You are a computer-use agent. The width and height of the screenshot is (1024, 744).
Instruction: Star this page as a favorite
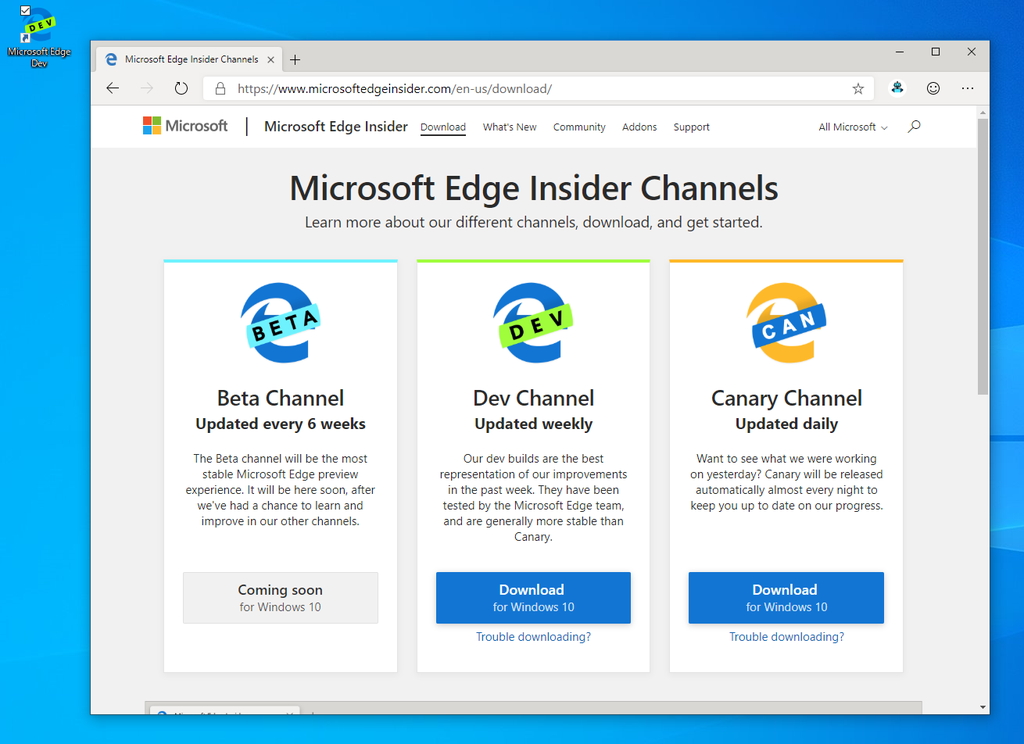(x=858, y=88)
